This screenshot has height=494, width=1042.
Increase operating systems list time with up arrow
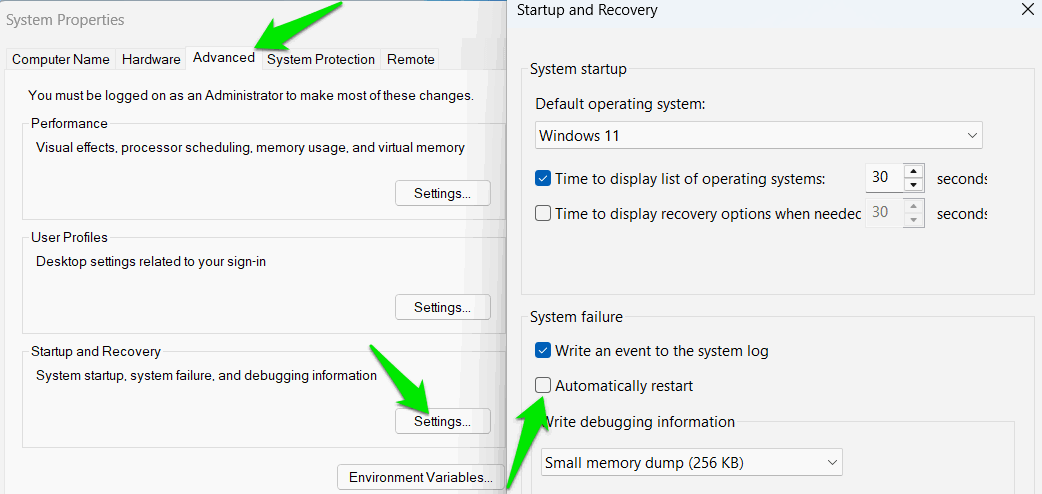click(x=914, y=171)
